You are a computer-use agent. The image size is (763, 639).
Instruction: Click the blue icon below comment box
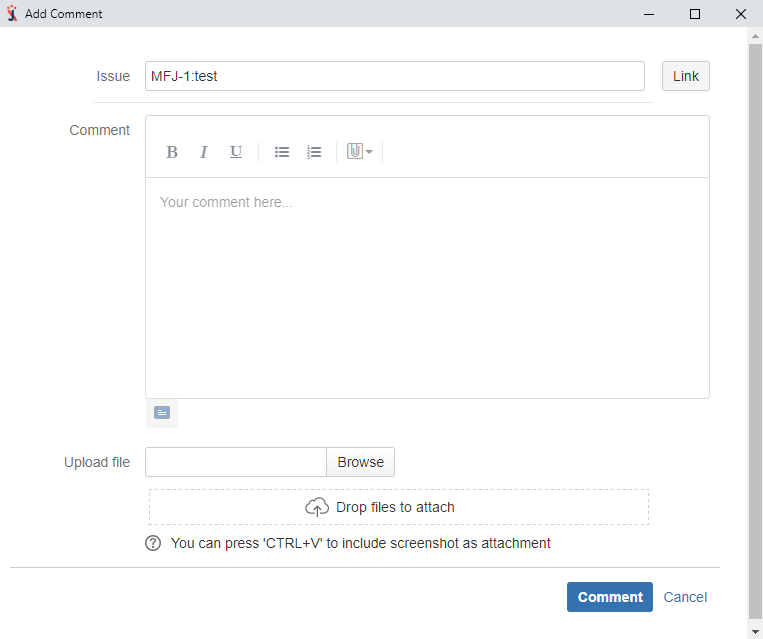click(162, 412)
